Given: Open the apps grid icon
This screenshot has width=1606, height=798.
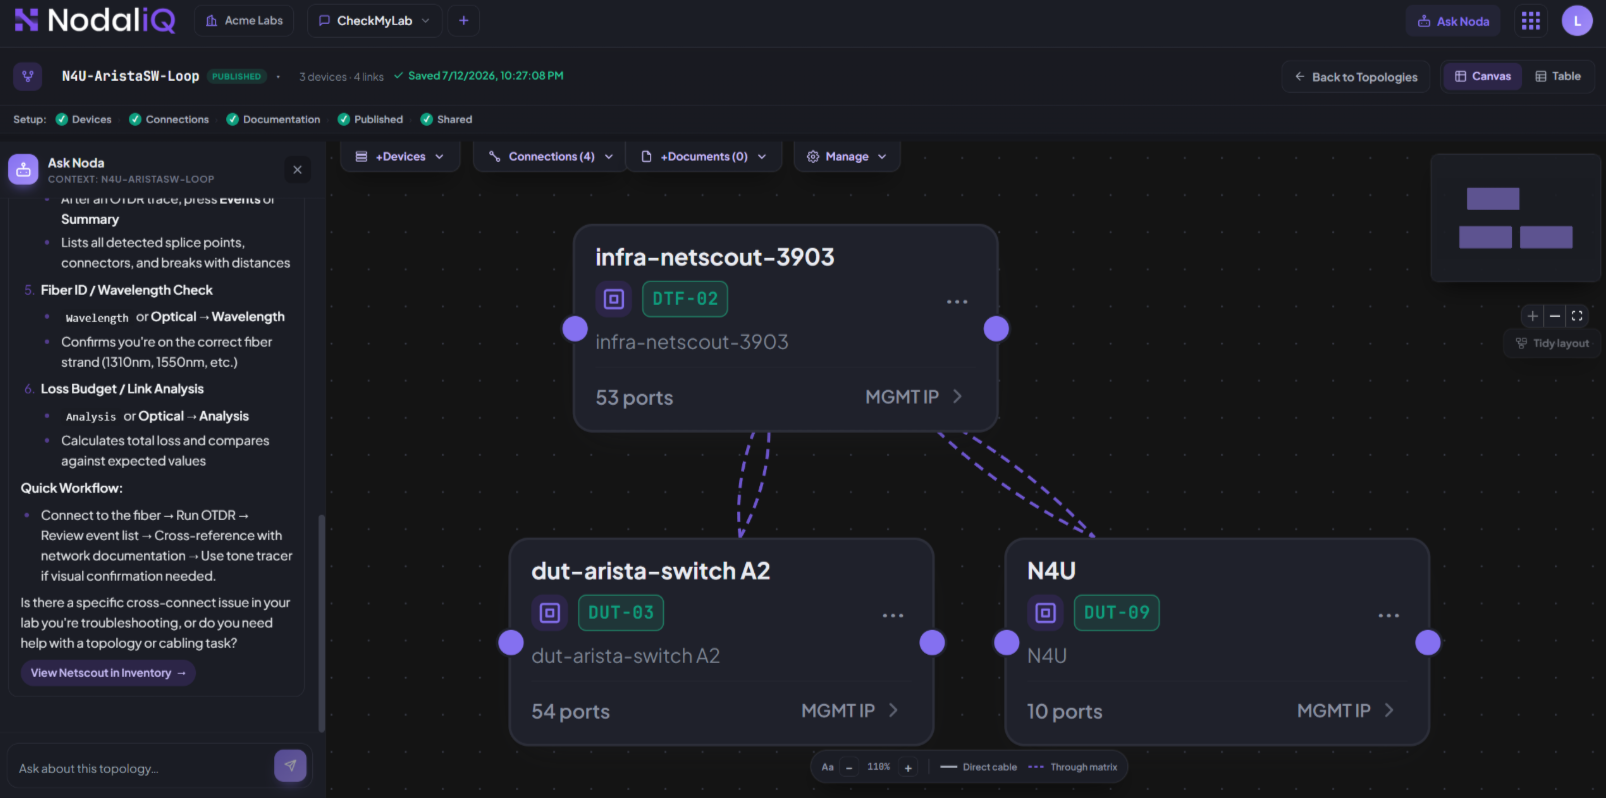Looking at the screenshot, I should tap(1531, 21).
